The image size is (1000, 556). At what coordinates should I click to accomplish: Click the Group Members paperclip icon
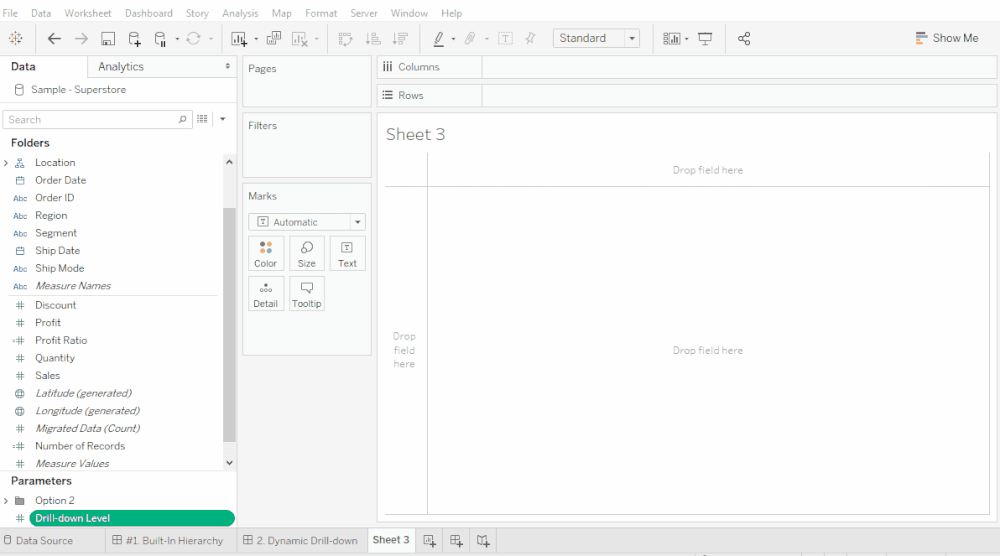470,39
